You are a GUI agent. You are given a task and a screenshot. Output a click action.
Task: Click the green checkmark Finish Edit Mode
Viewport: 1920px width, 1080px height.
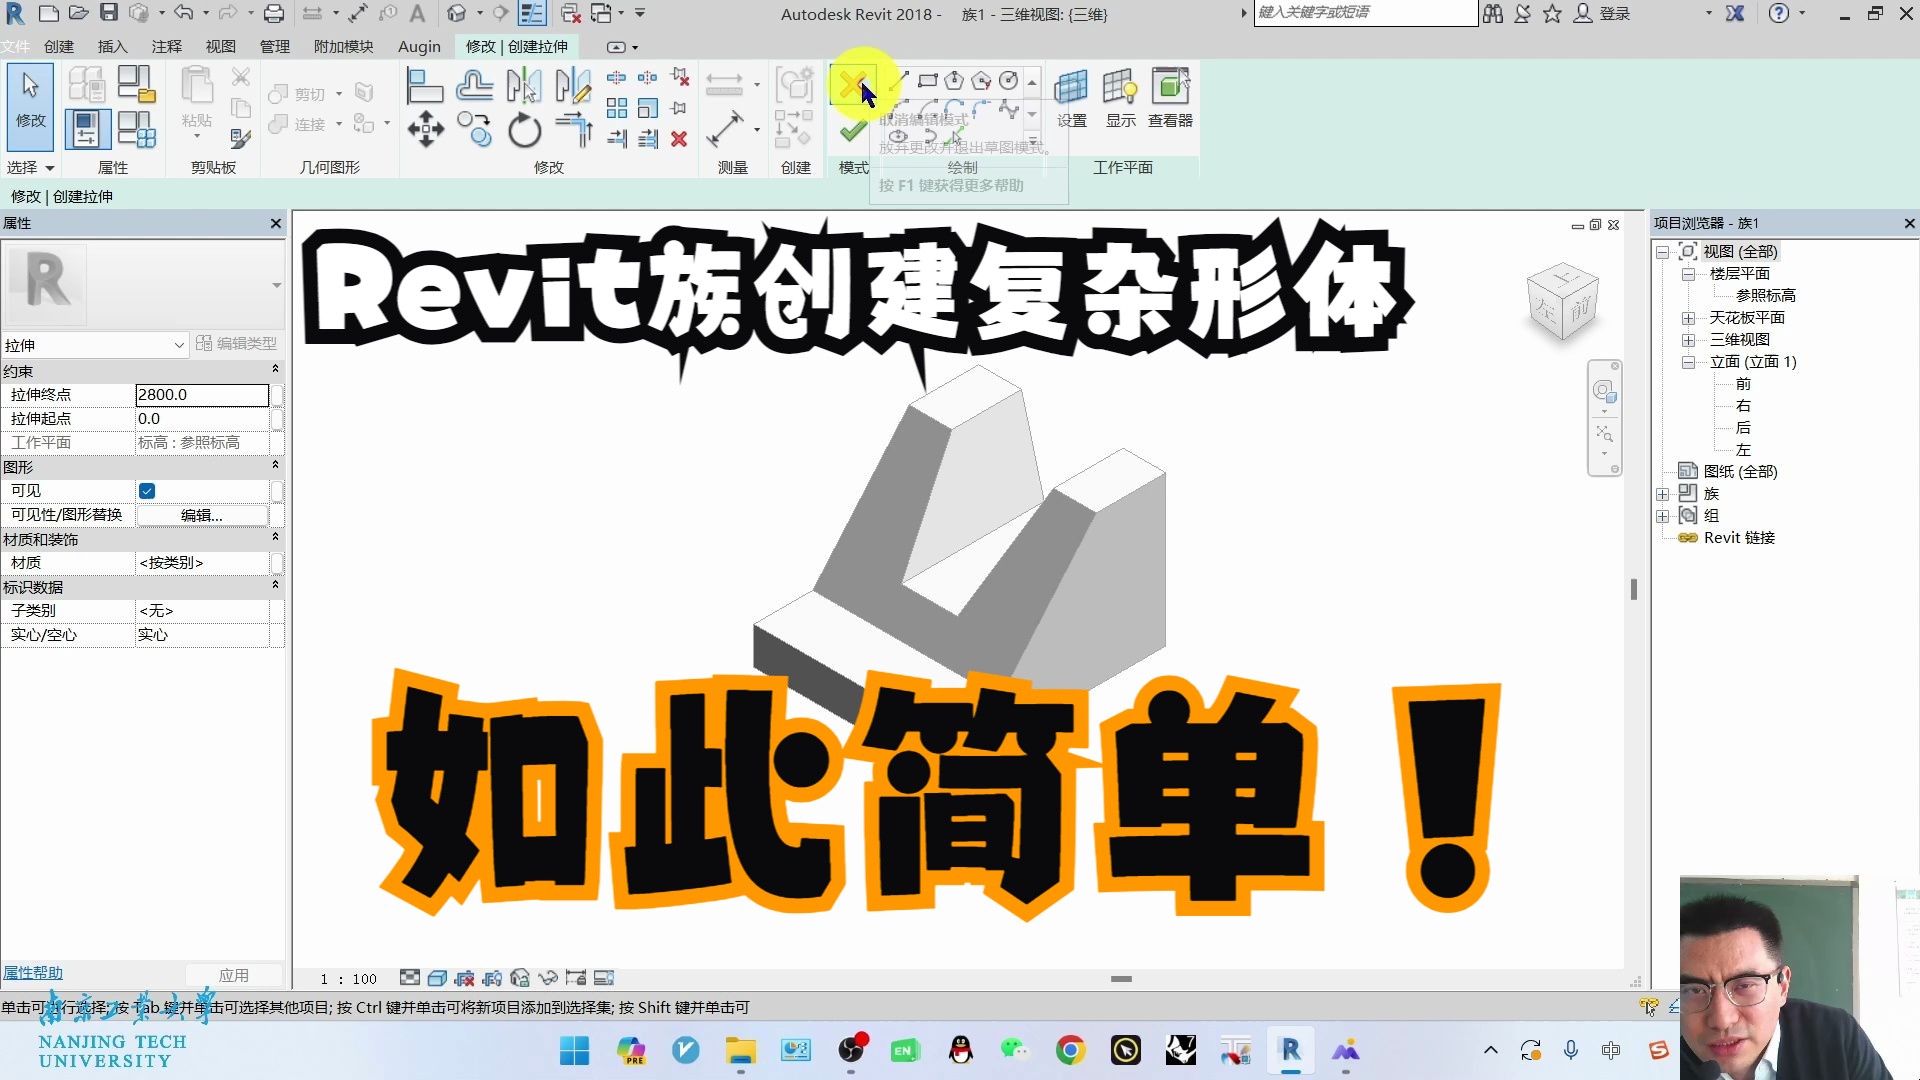(x=853, y=131)
